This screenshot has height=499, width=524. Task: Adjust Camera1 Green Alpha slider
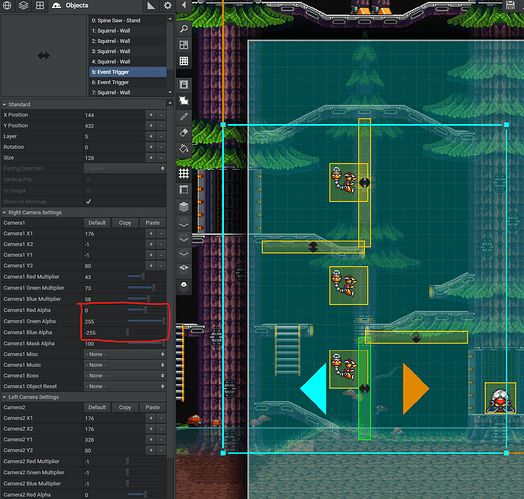[146, 321]
